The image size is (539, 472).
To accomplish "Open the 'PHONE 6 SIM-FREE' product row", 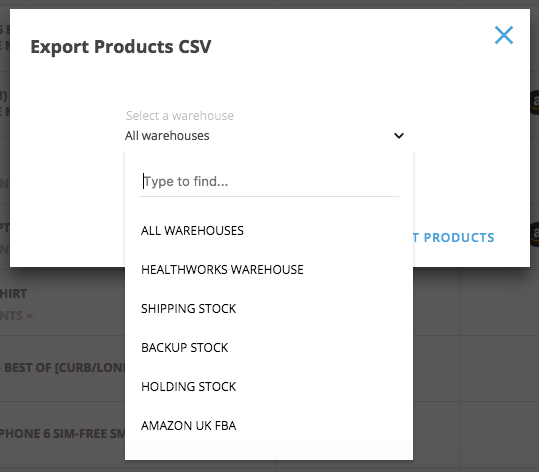I will [63, 433].
